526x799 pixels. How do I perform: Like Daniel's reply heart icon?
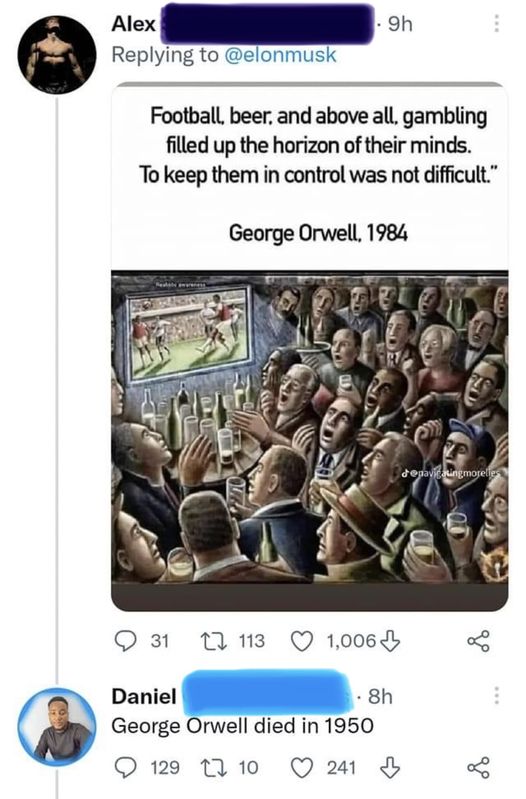click(x=301, y=767)
